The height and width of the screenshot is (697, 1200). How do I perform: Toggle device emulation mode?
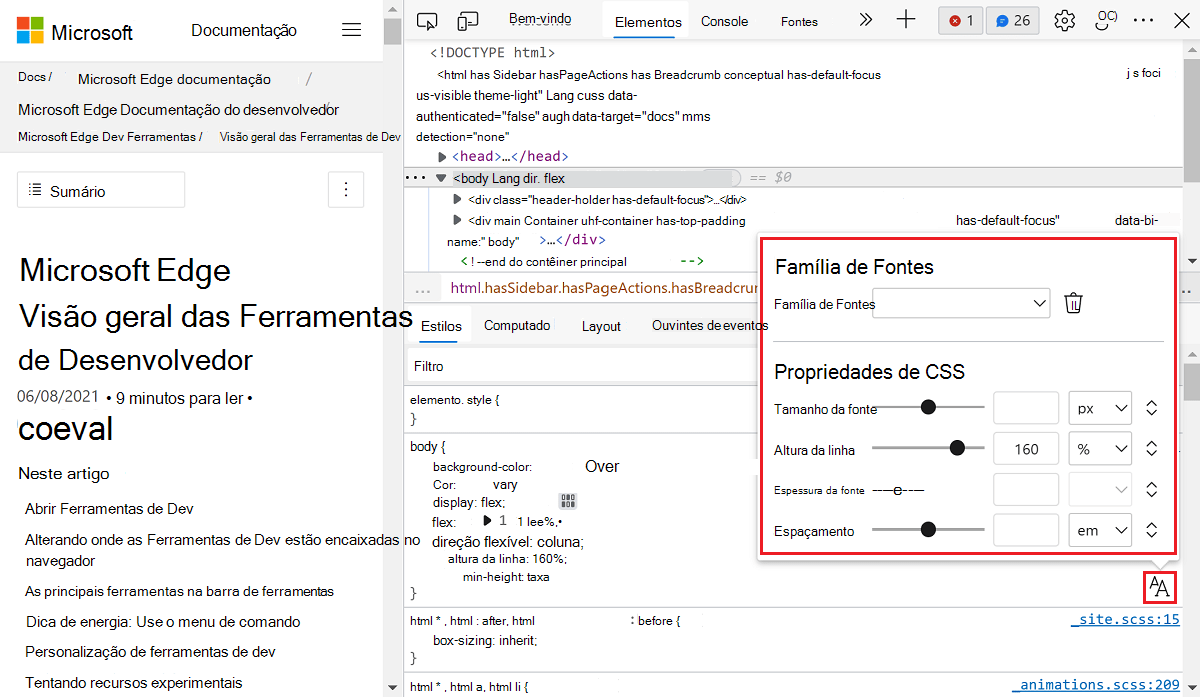tap(466, 19)
